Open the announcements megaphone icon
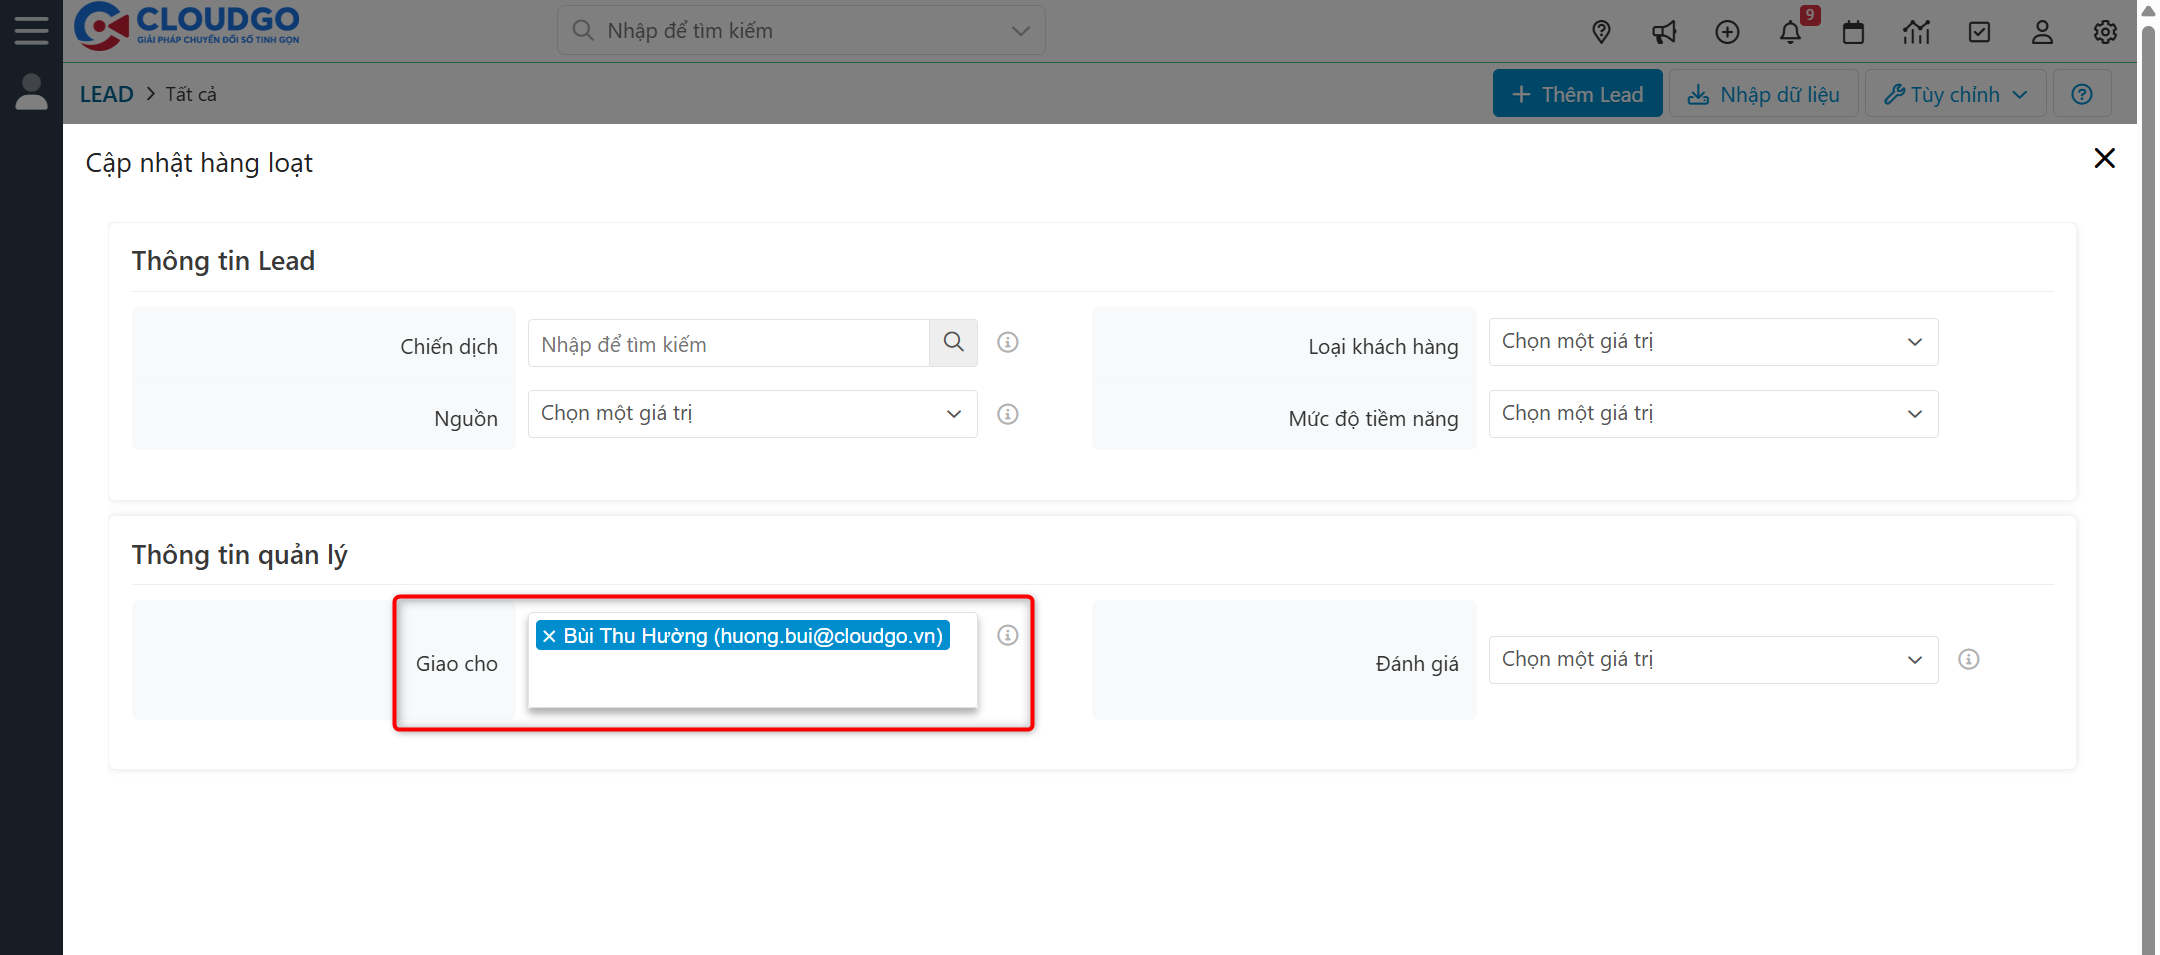This screenshot has height=955, width=2160. click(1664, 32)
